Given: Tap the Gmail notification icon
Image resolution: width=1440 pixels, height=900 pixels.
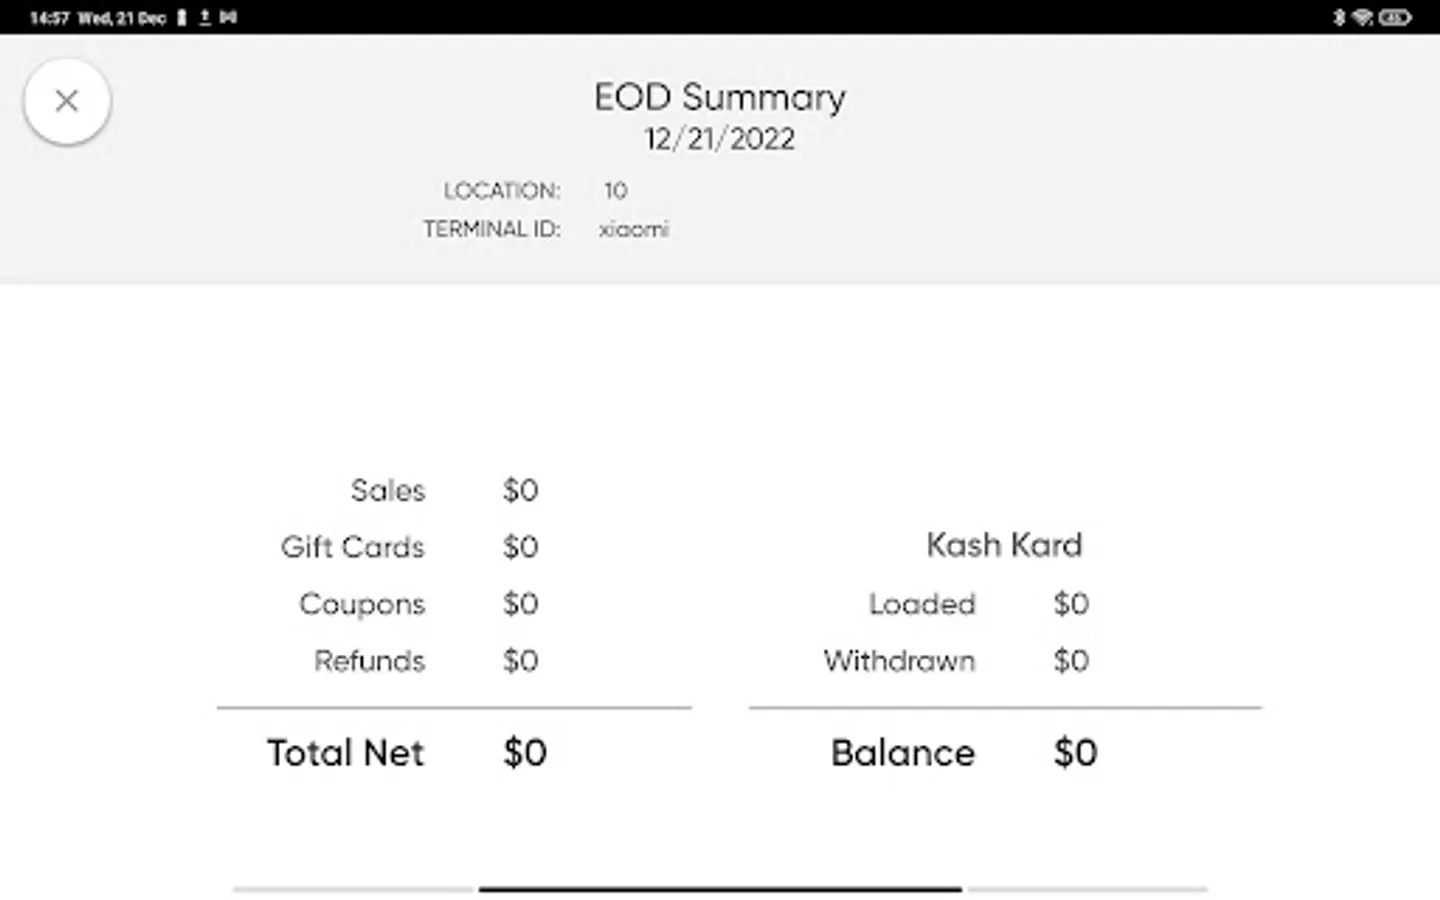Looking at the screenshot, I should (229, 17).
